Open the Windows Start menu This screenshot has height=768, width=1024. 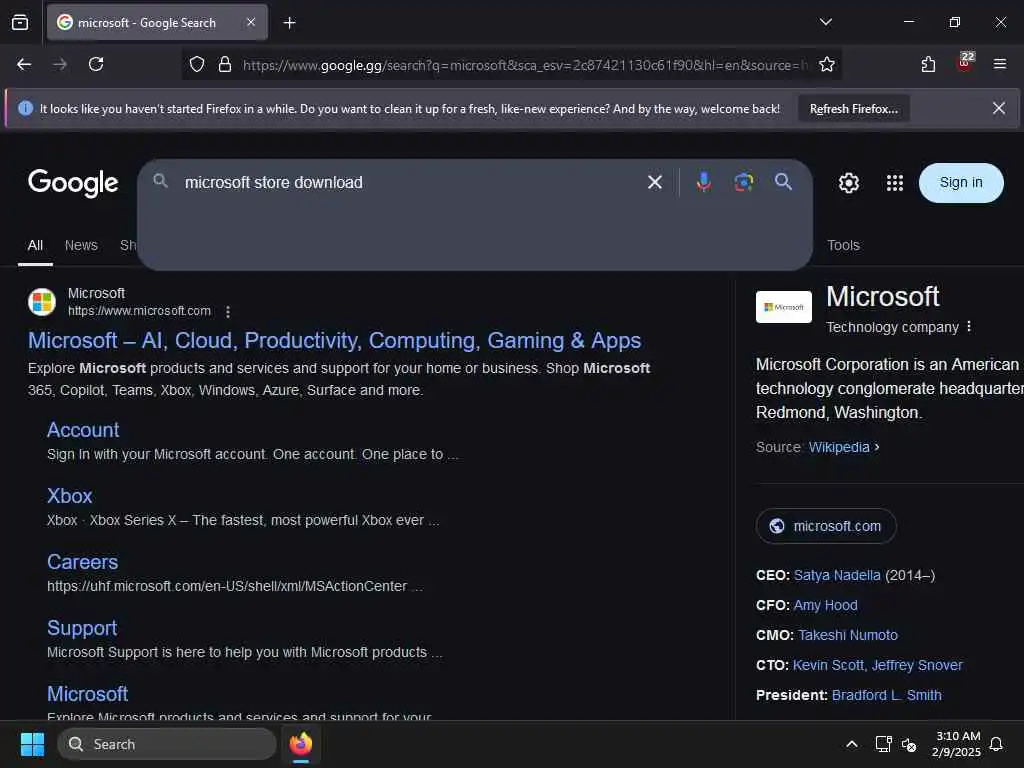(x=32, y=744)
